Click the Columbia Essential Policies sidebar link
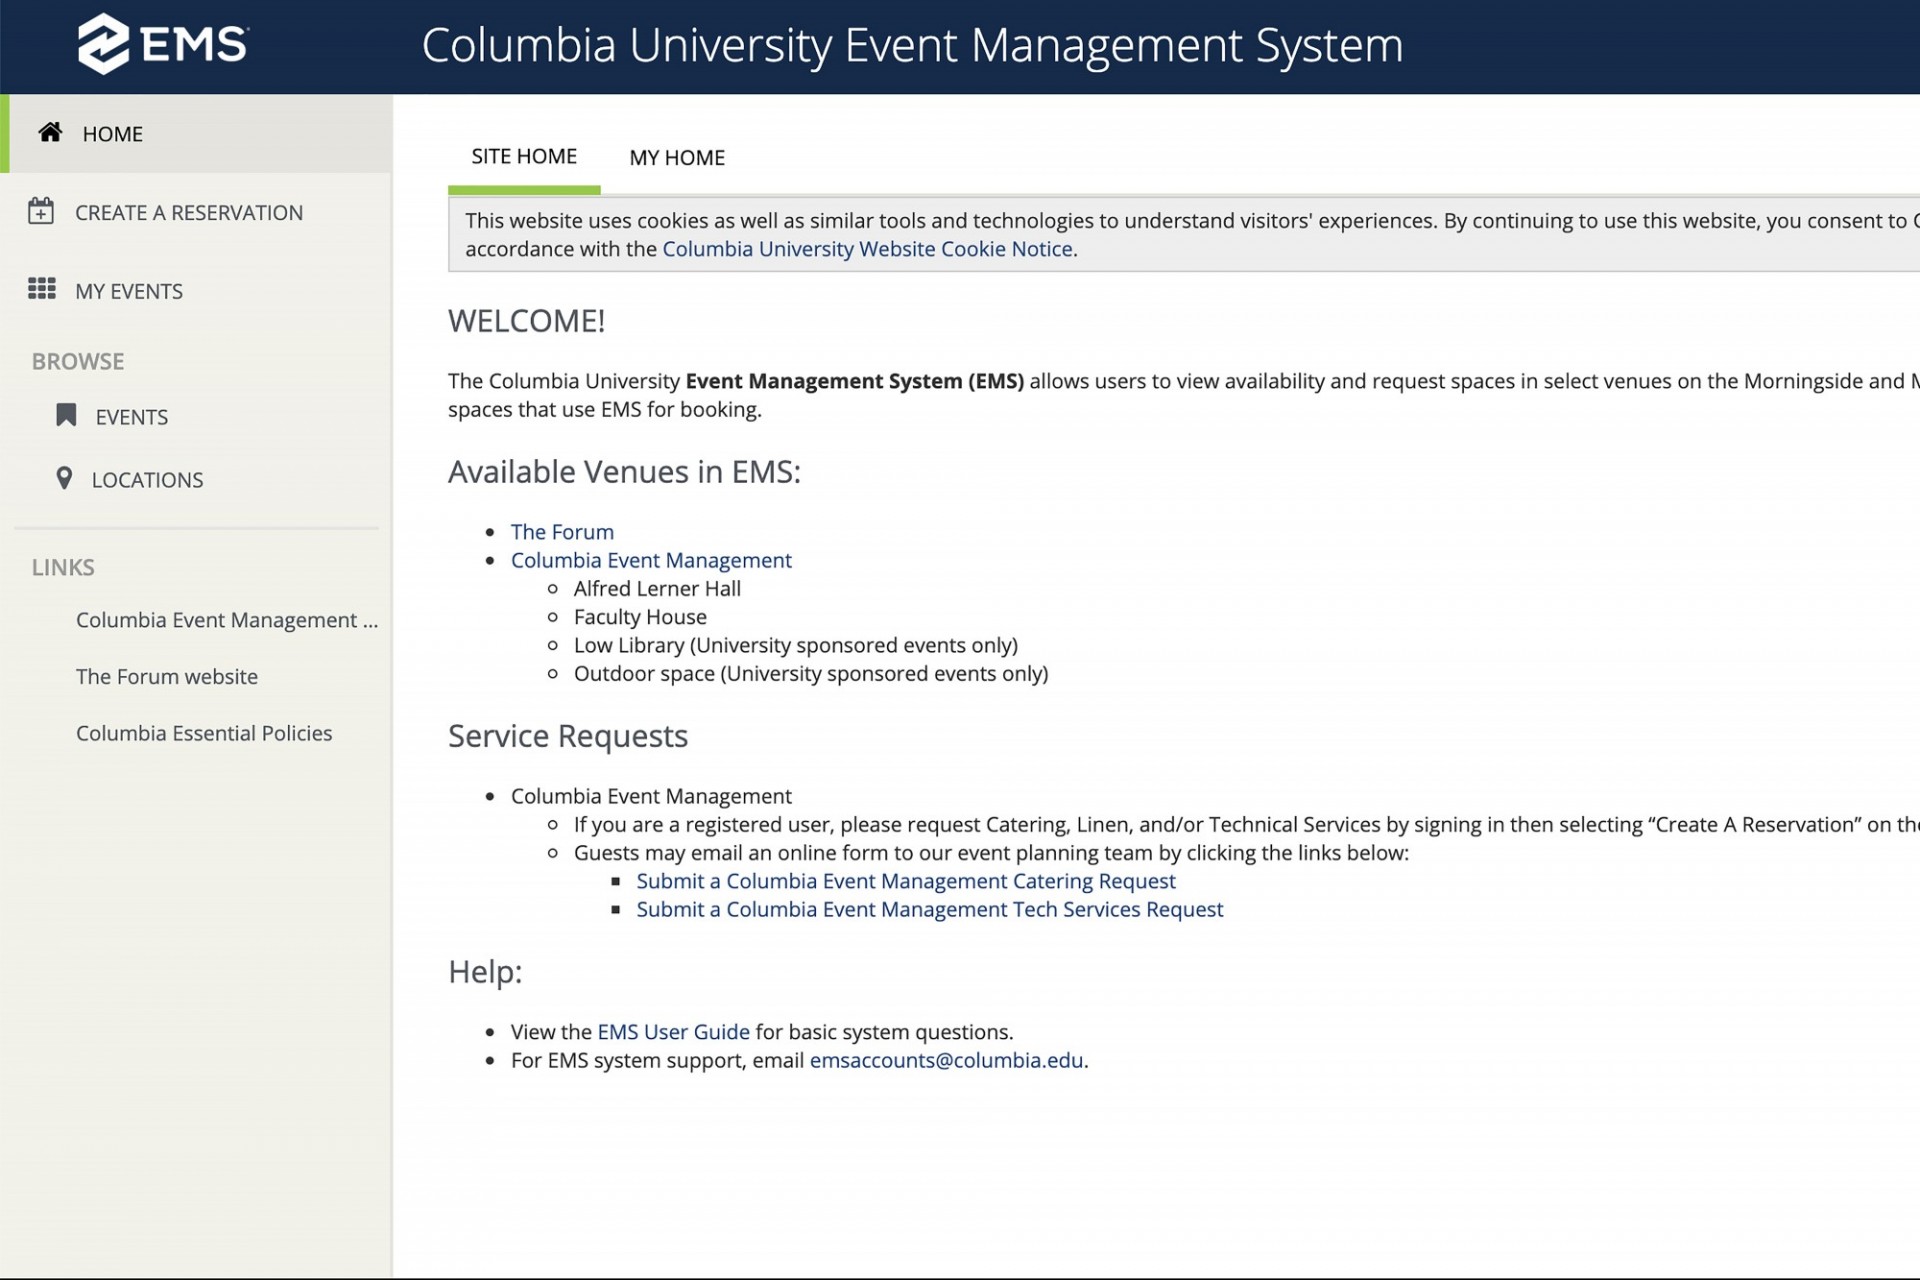Viewport: 1920px width, 1280px height. tap(204, 733)
